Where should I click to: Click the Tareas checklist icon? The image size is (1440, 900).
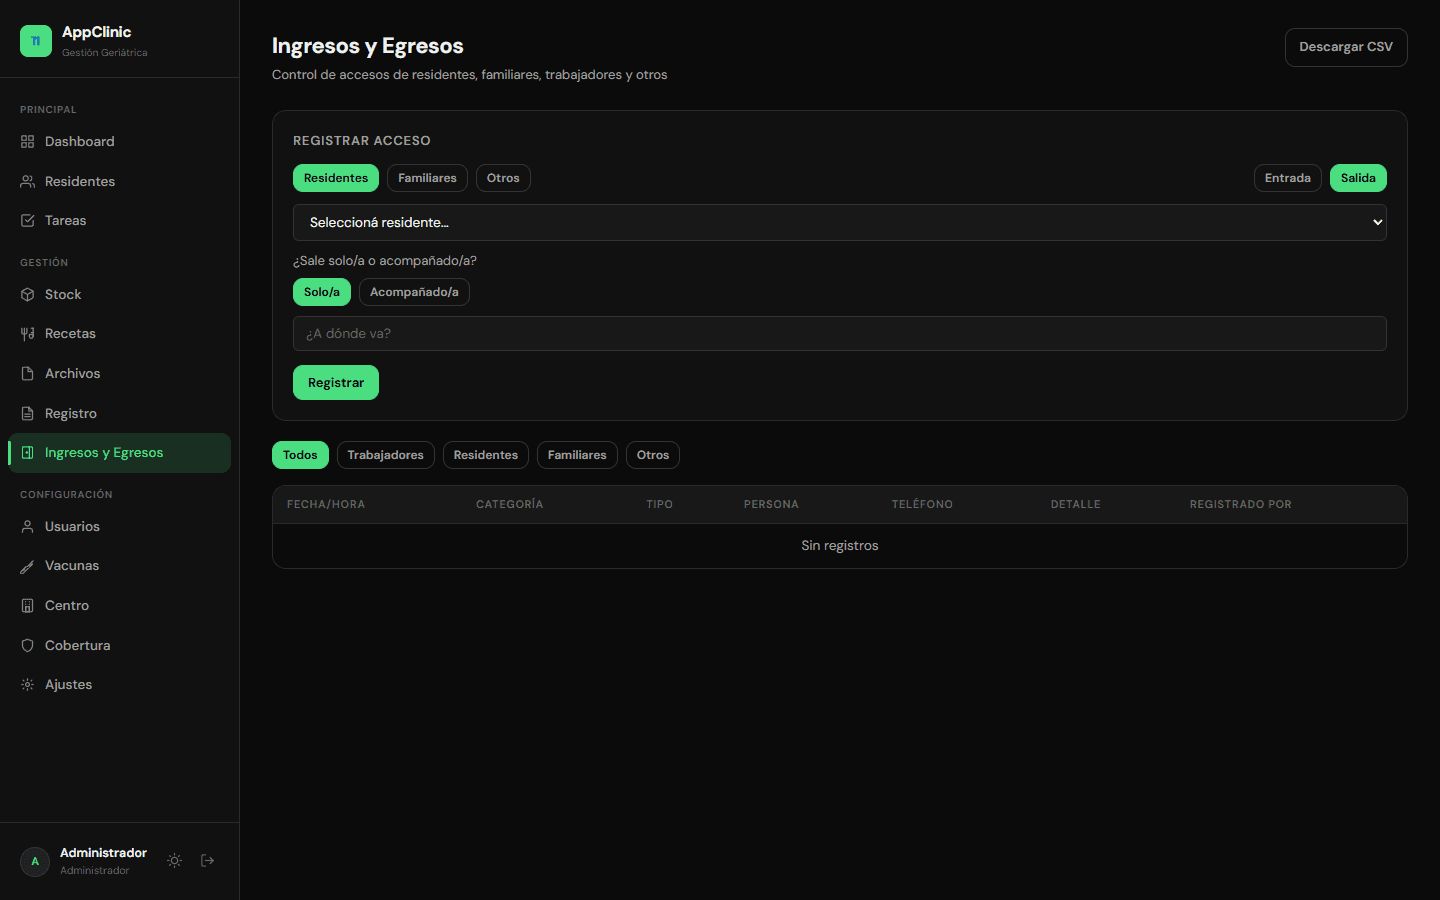point(28,221)
